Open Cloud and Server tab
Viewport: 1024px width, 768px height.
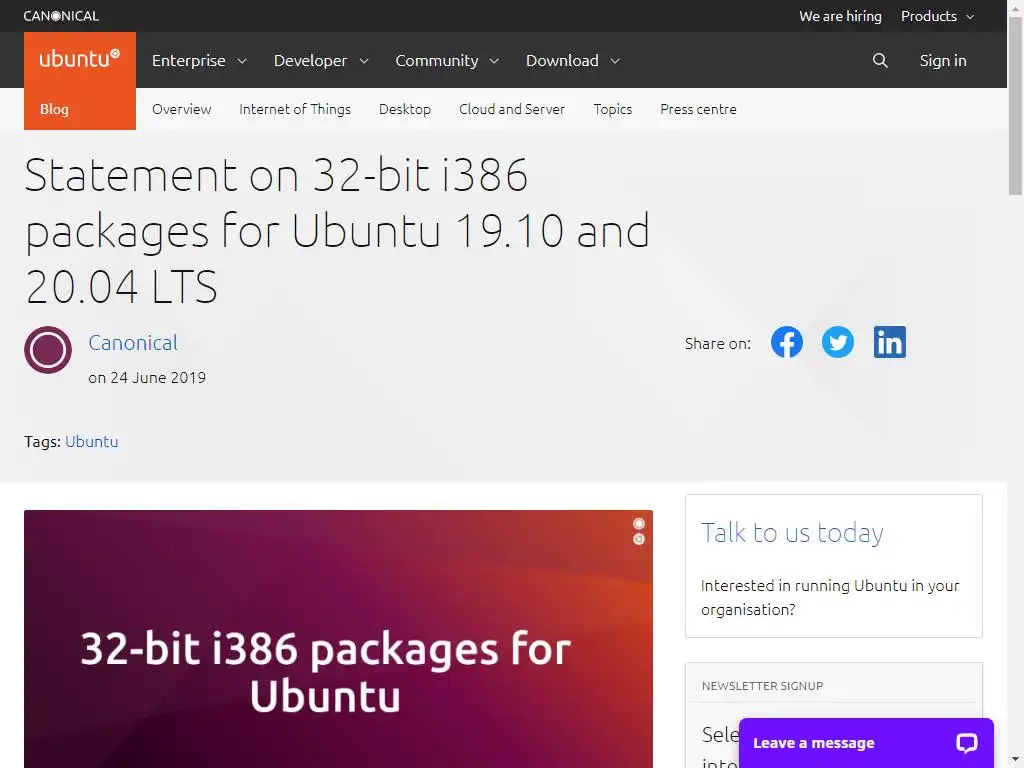tap(511, 109)
